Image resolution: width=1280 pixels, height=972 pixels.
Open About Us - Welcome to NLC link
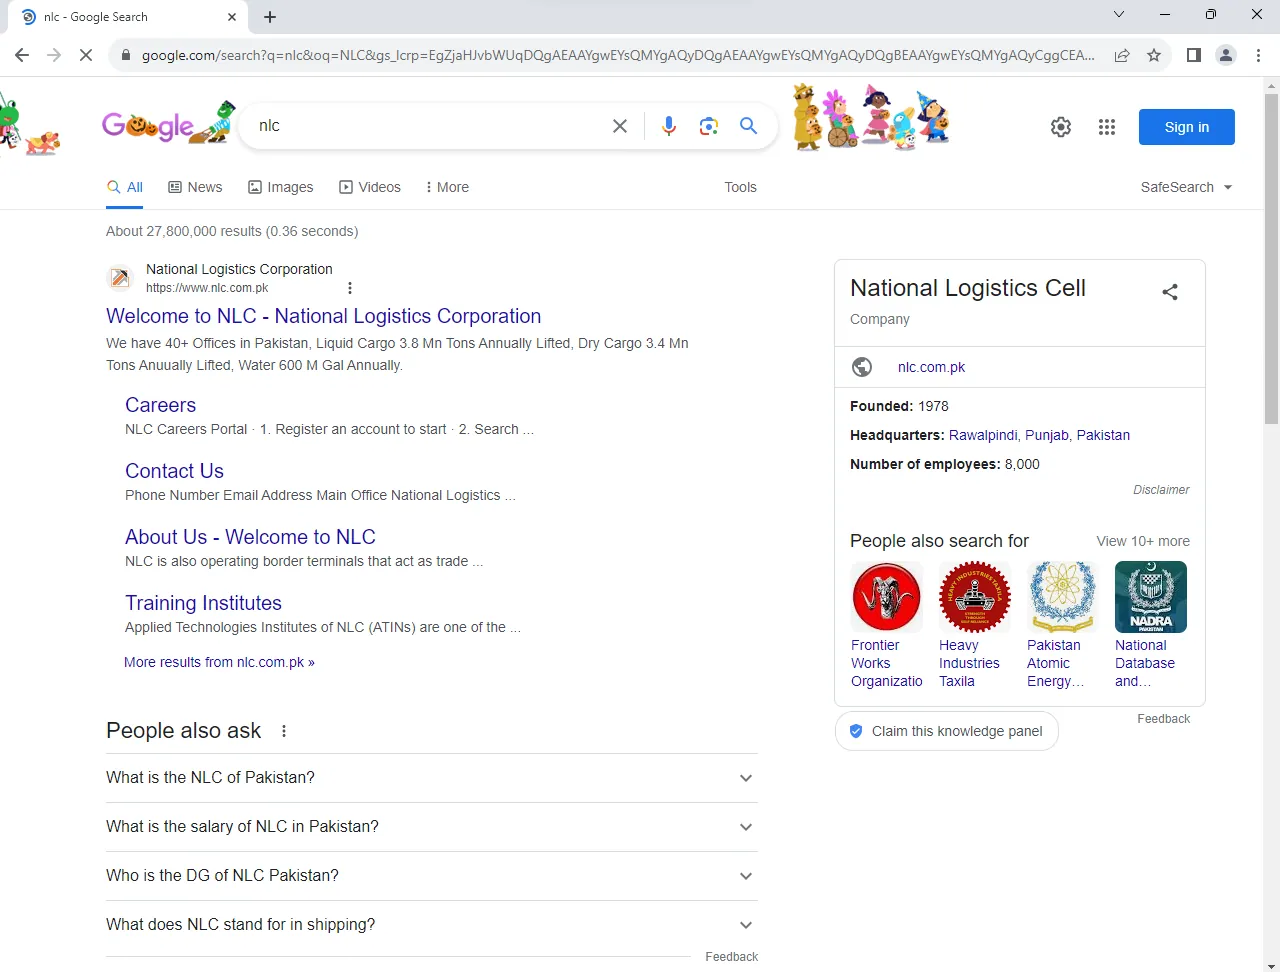click(x=250, y=537)
